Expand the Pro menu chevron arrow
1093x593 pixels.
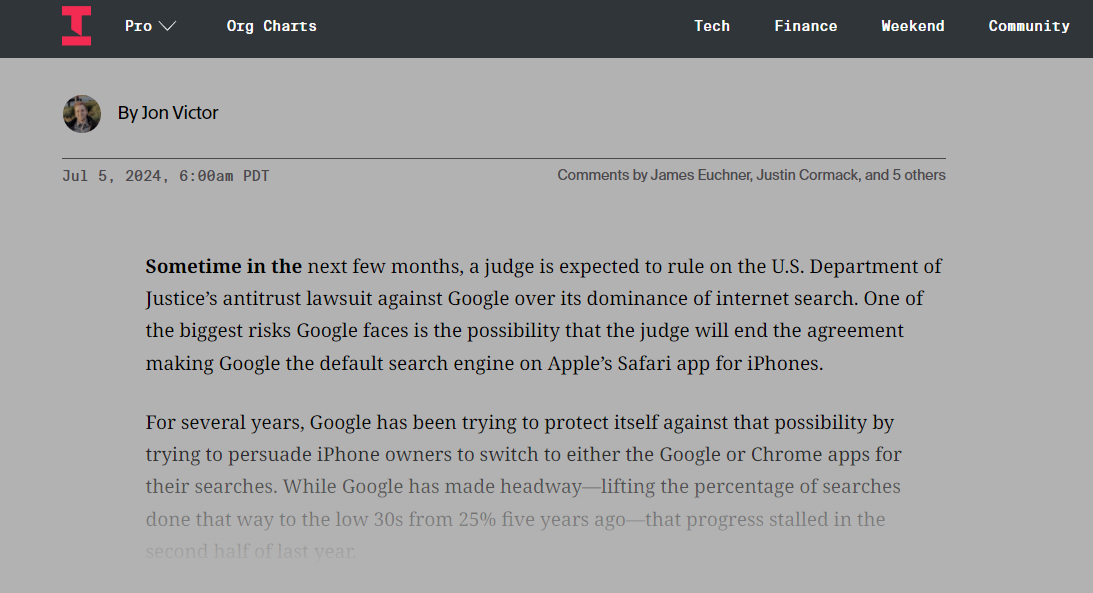[x=167, y=26]
